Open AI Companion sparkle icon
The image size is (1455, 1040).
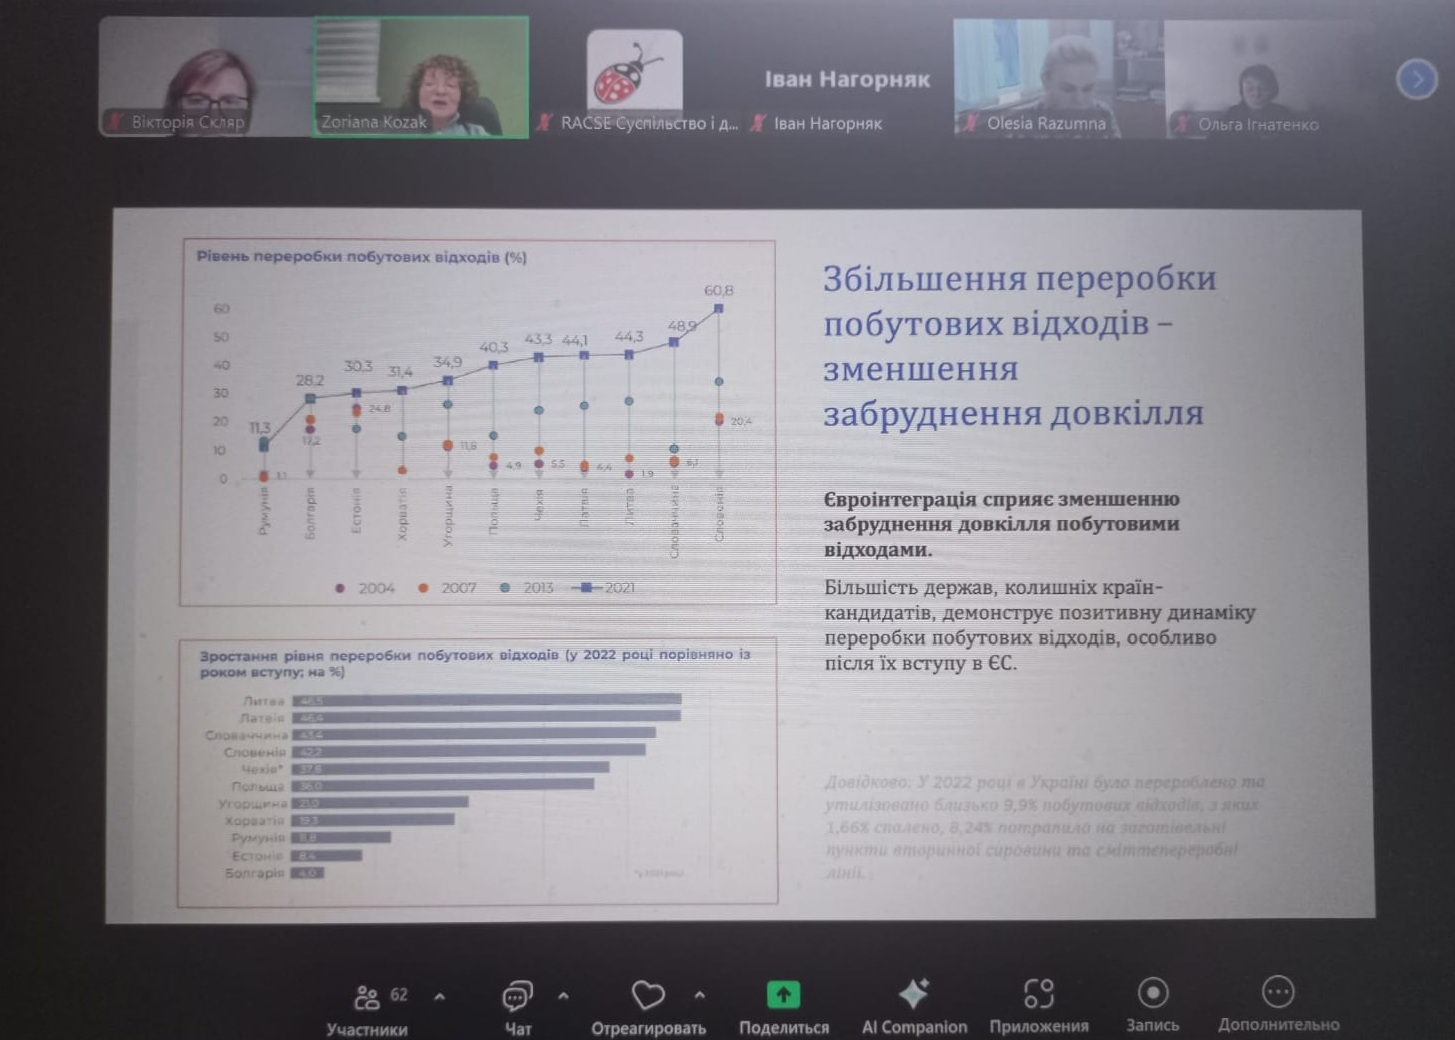tap(913, 994)
